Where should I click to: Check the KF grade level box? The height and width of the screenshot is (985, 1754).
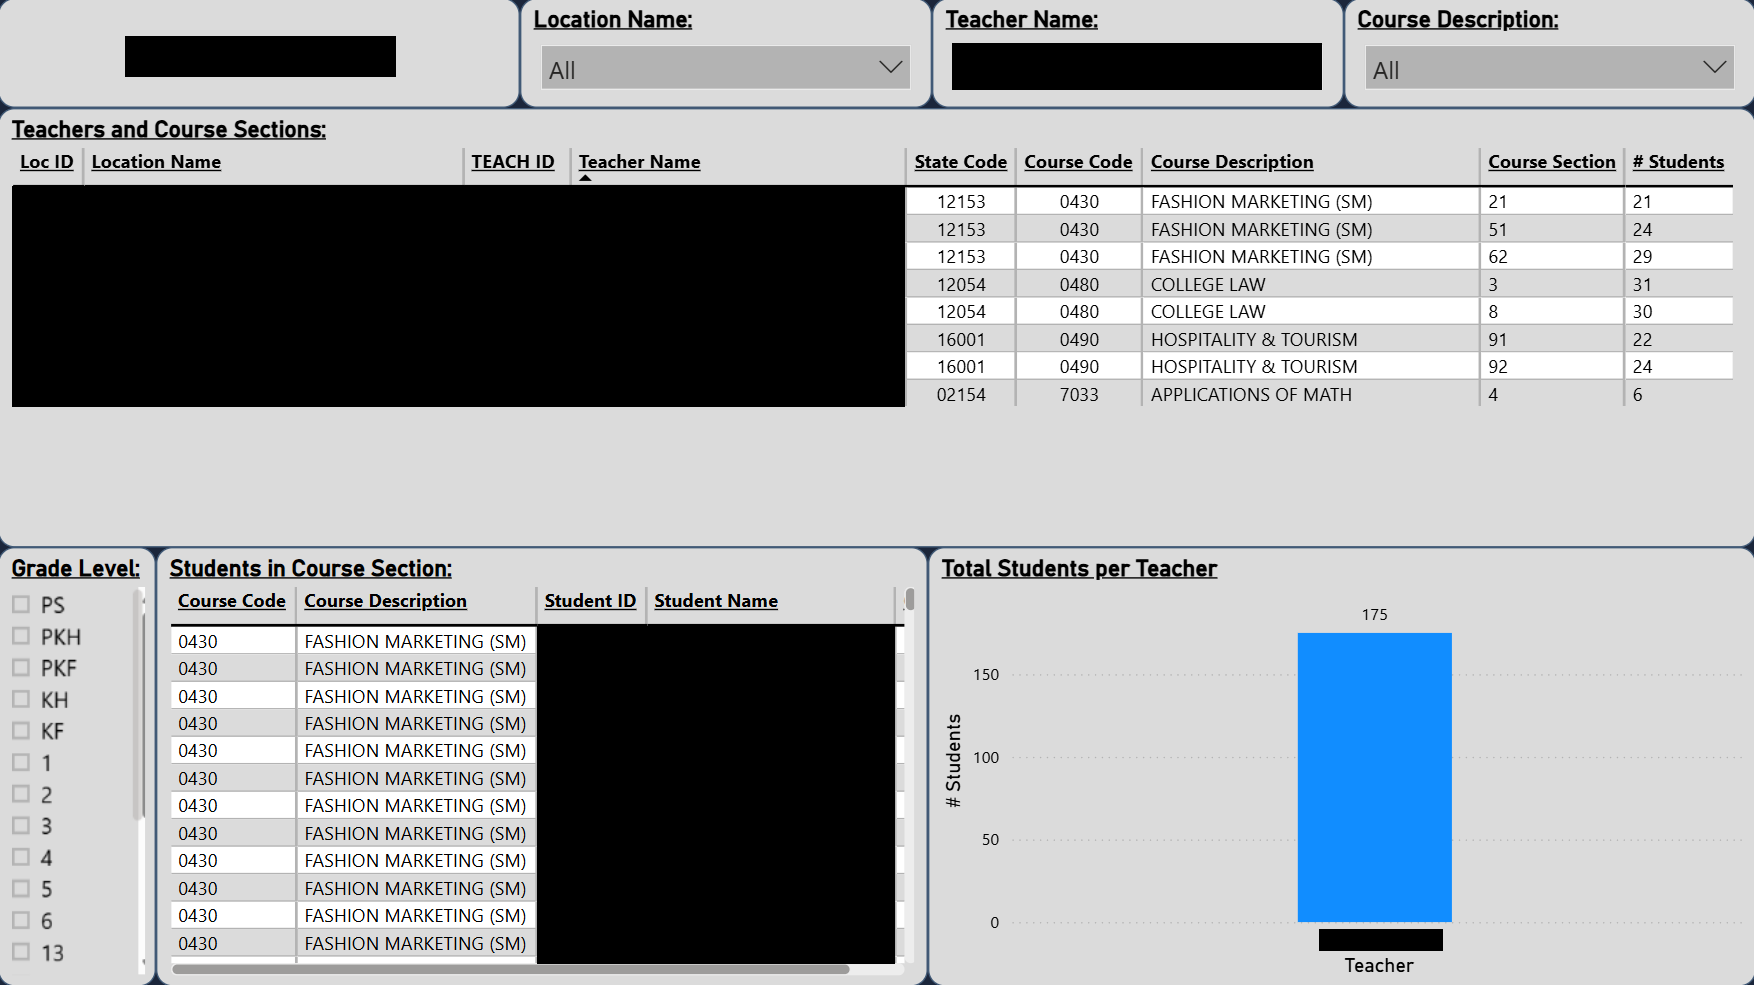tap(21, 730)
